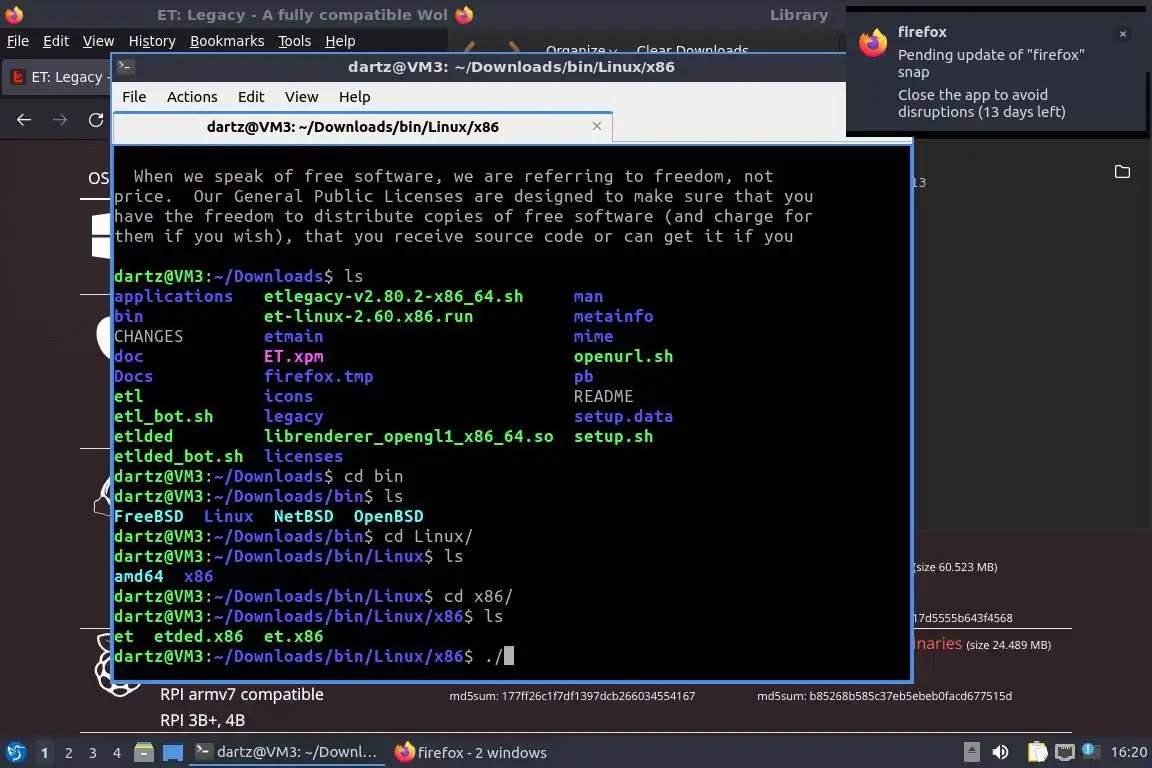Focus the dartz@VM3 terminal taskbar entry
The image size is (1152, 768).
pyautogui.click(x=287, y=752)
